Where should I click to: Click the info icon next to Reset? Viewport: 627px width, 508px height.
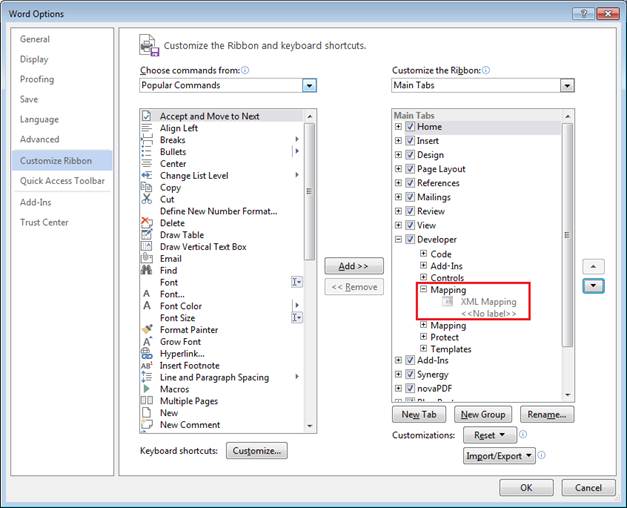523,434
